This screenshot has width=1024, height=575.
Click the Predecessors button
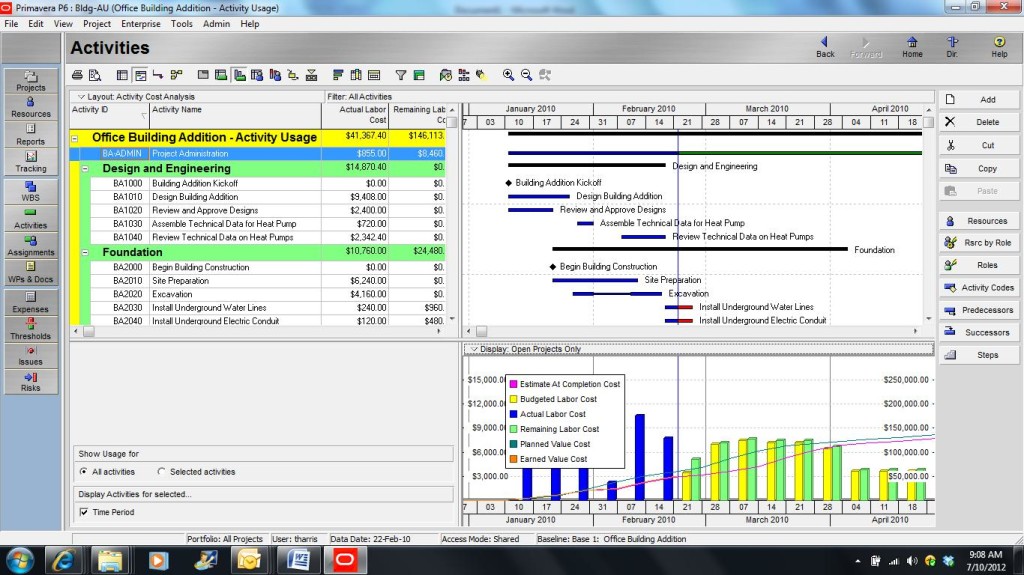click(x=978, y=310)
